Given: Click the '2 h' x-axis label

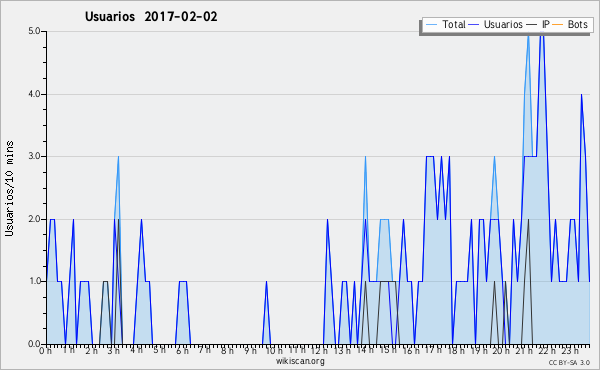Looking at the screenshot, I should pos(91,350).
